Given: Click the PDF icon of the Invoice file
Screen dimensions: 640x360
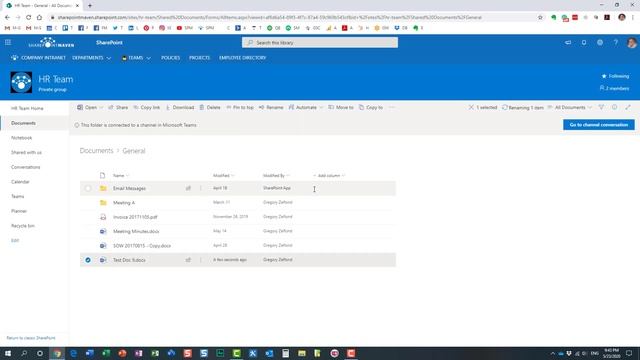Looking at the screenshot, I should point(103,217).
